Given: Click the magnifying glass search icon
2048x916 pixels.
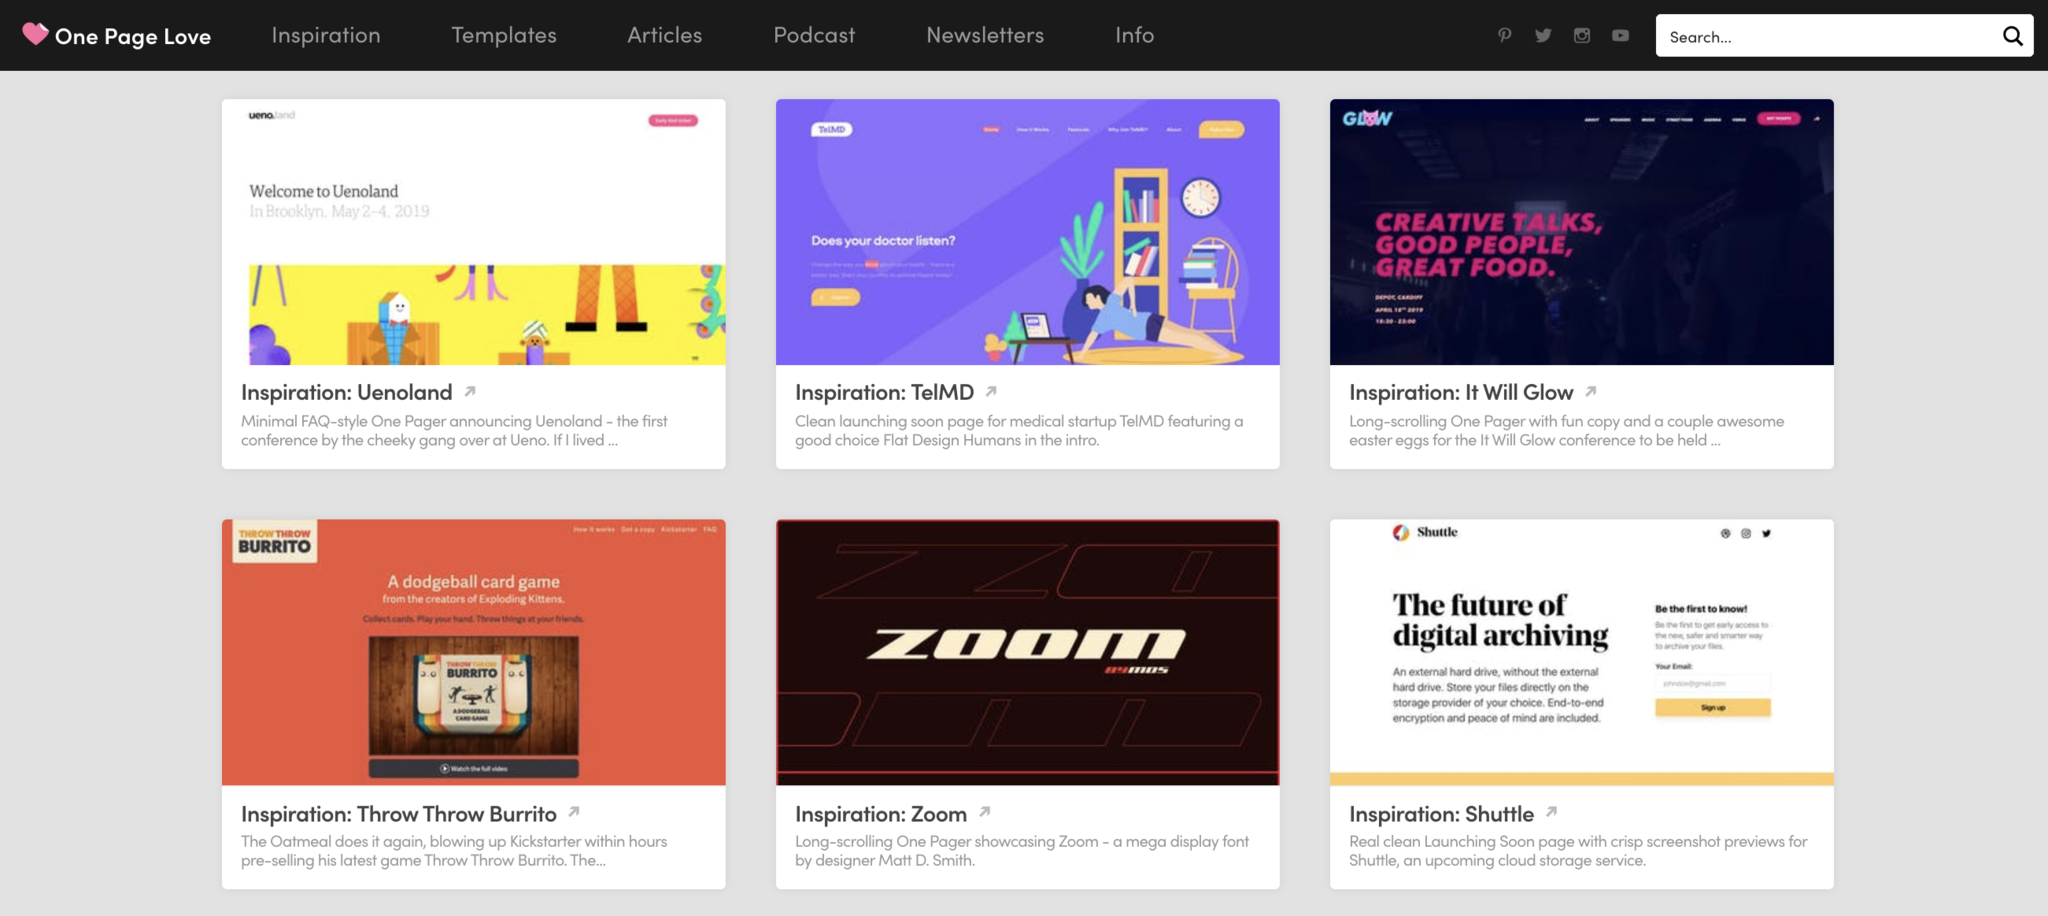Looking at the screenshot, I should tap(2012, 36).
